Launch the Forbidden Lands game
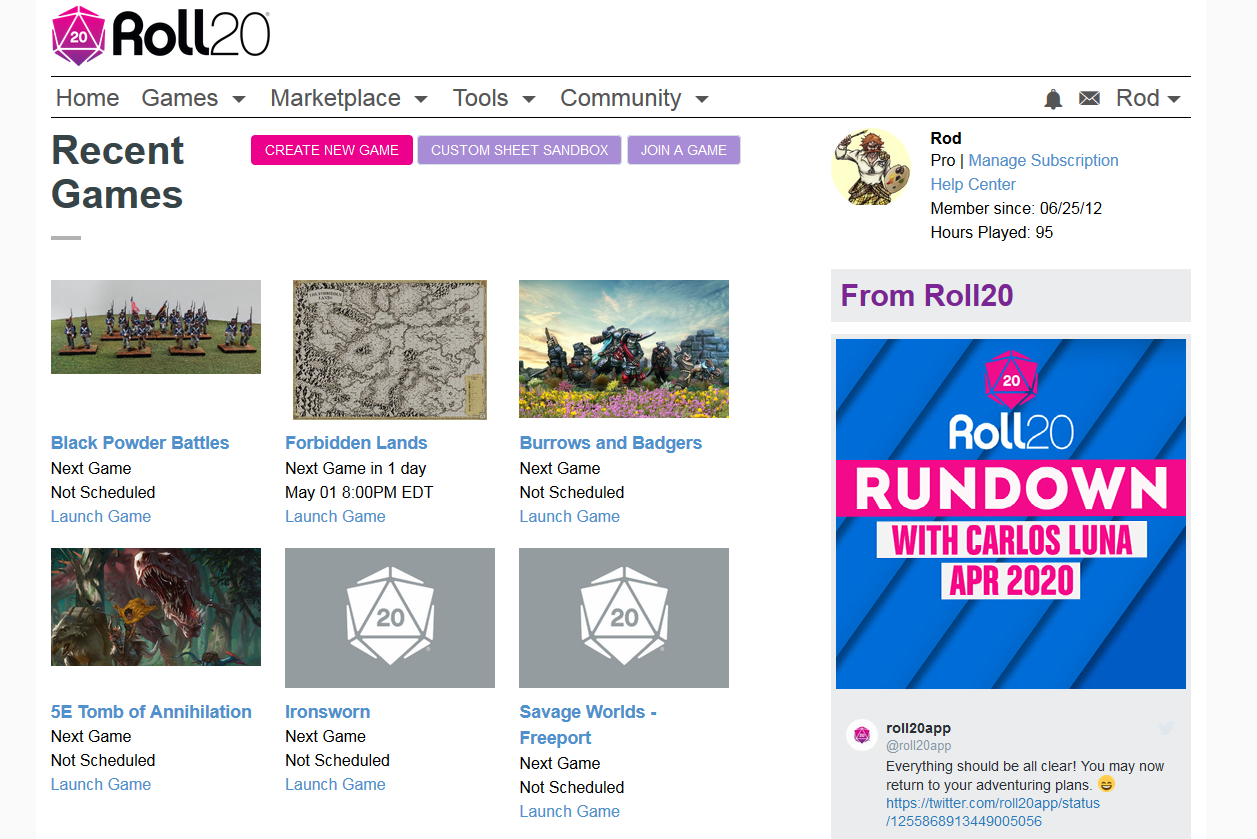This screenshot has width=1257, height=839. tap(335, 516)
